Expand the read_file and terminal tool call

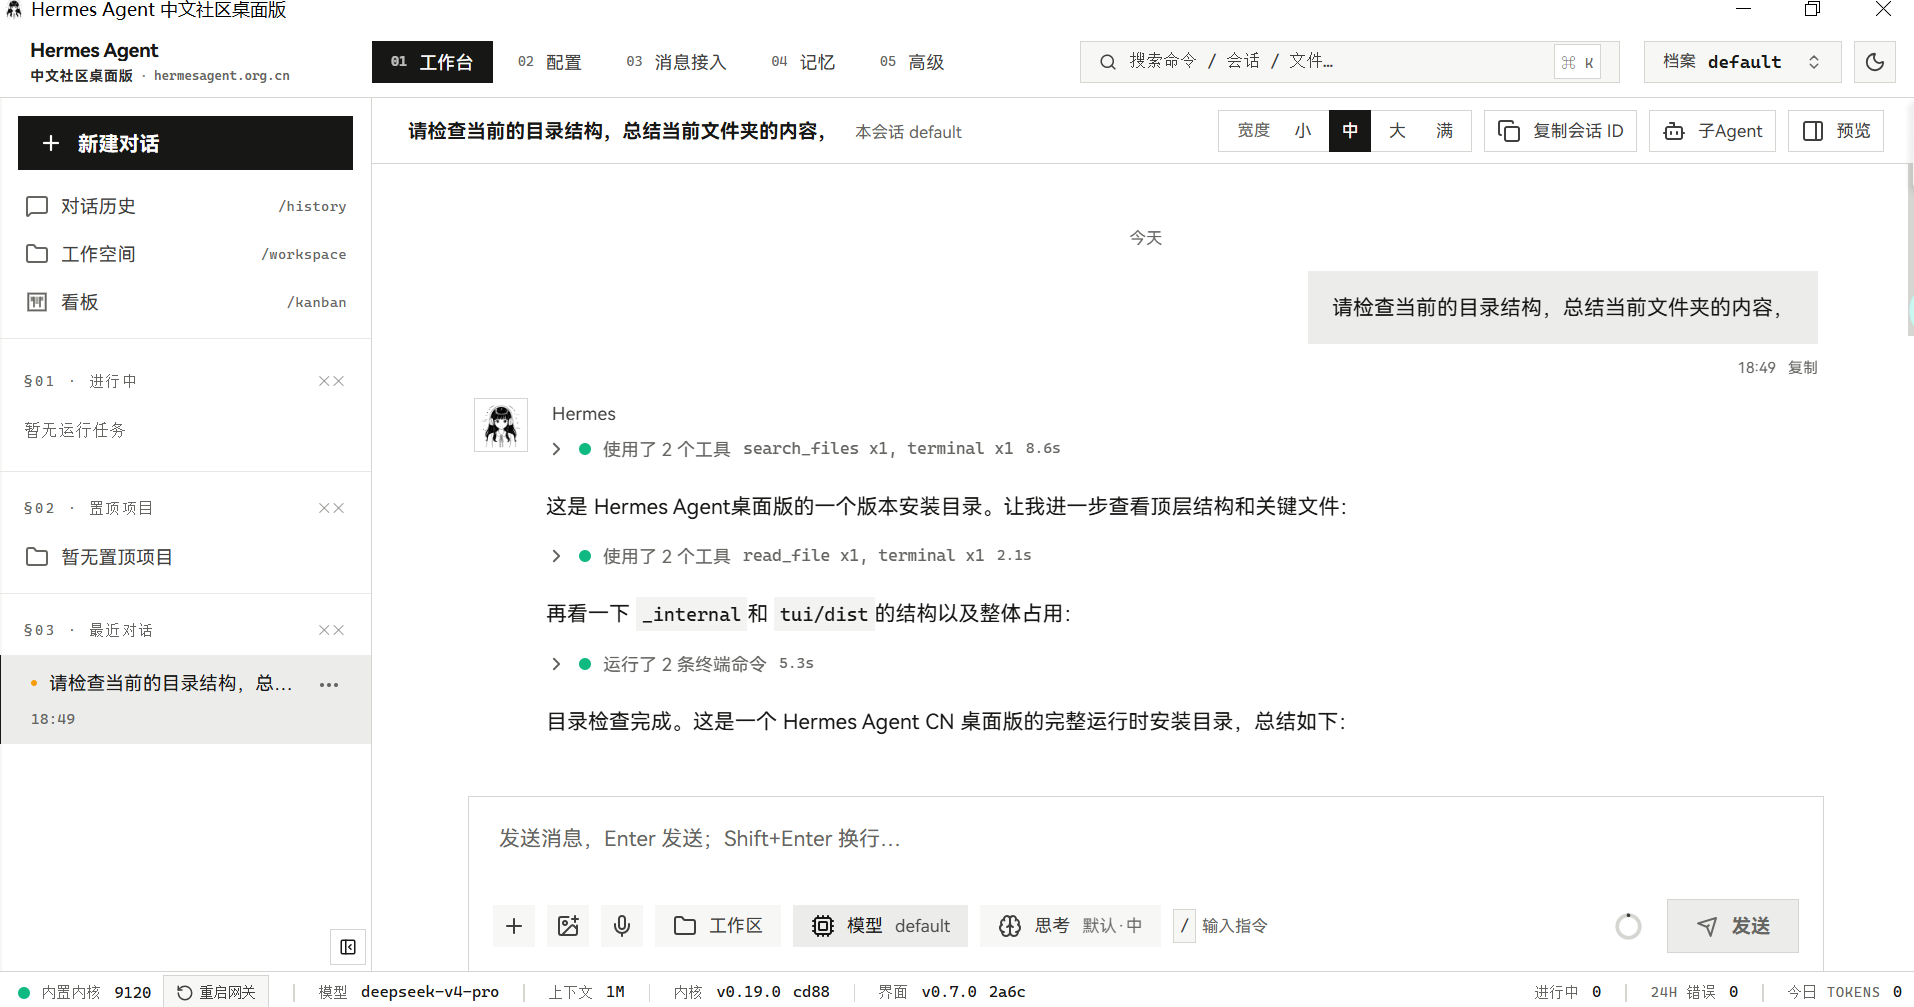791,556
